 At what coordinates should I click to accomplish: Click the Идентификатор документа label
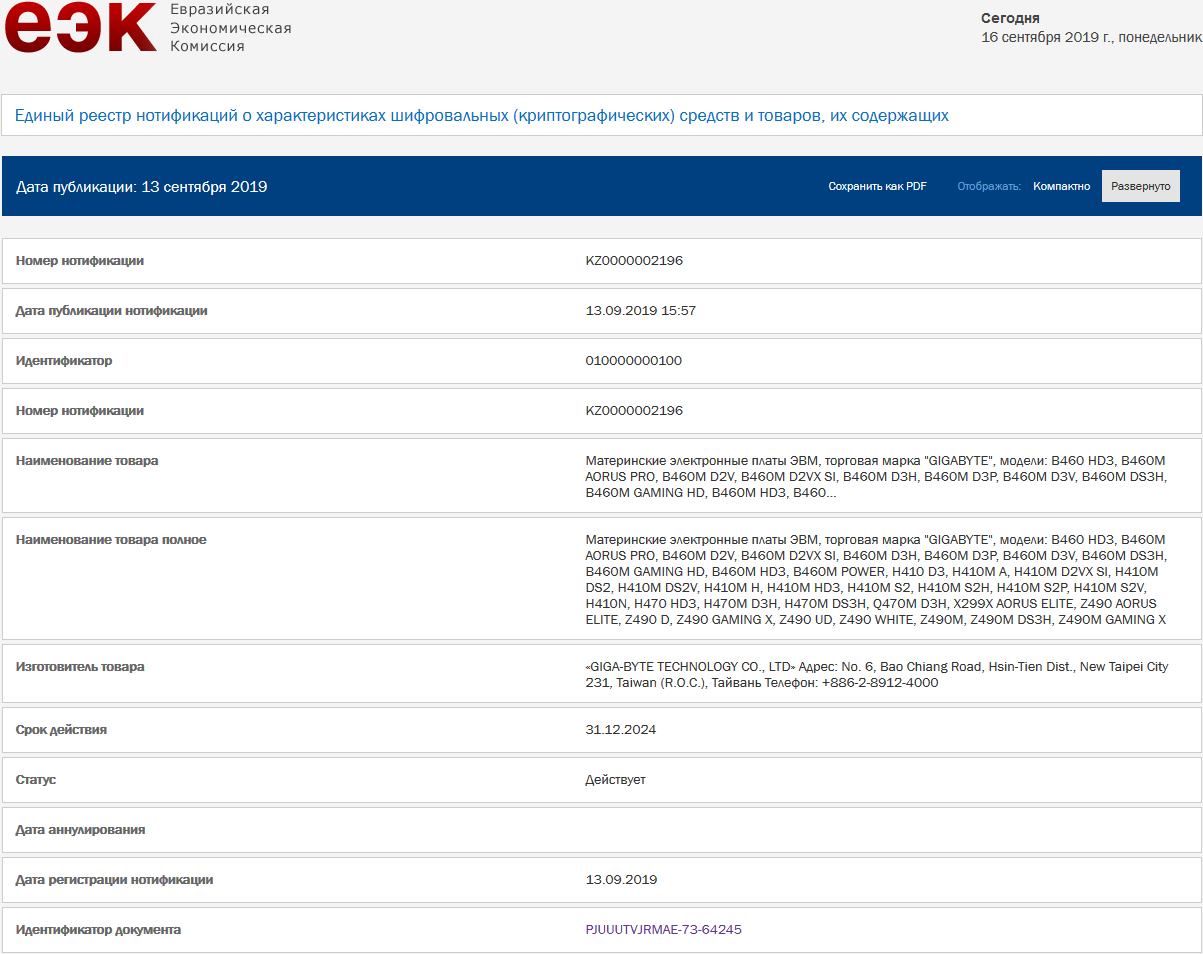pos(98,930)
